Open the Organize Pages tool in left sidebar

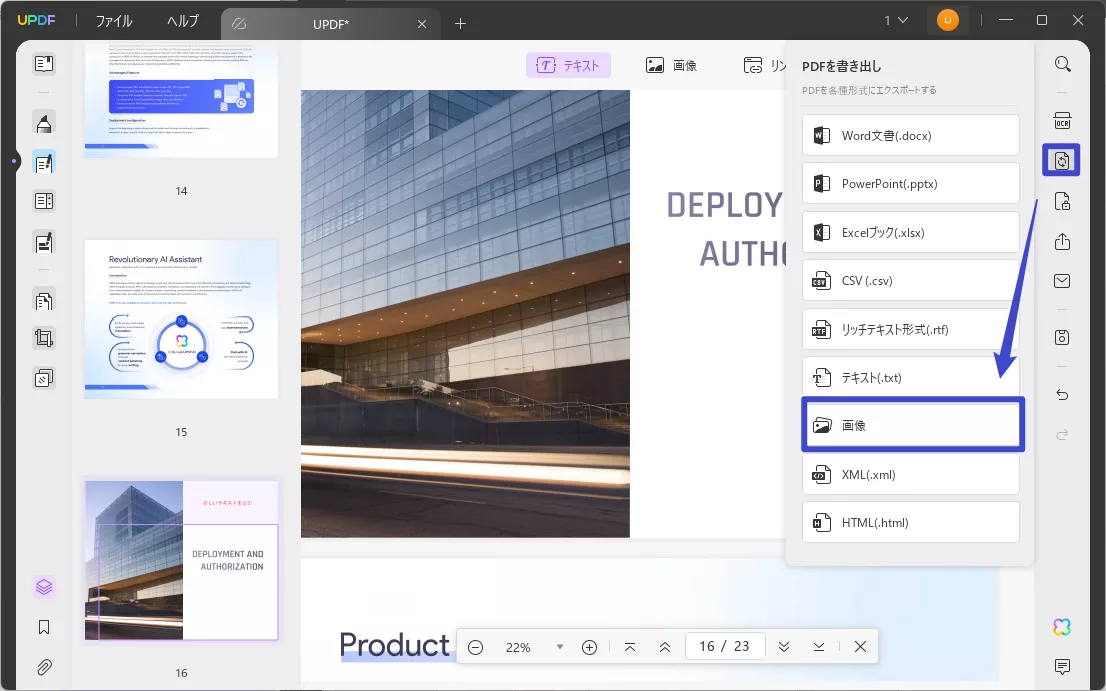click(x=44, y=201)
